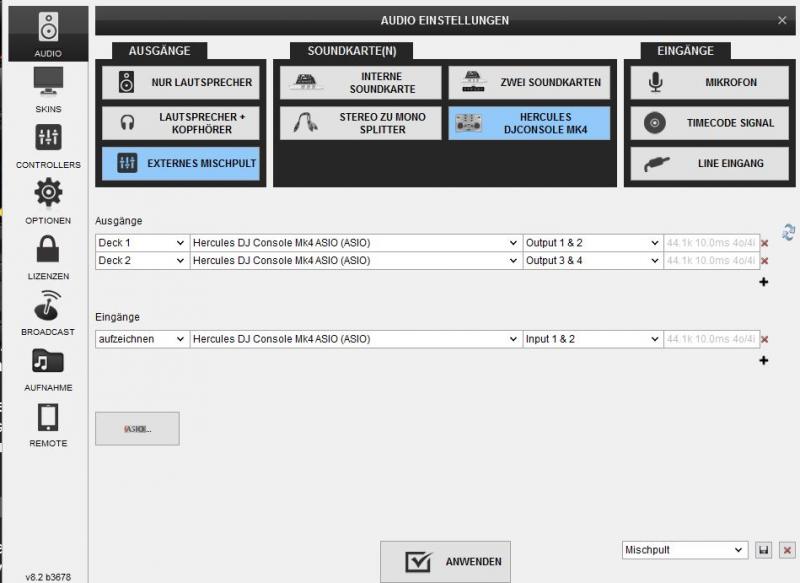The height and width of the screenshot is (583, 800).
Task: Click the Deck 1 latency info field
Action: [x=711, y=243]
